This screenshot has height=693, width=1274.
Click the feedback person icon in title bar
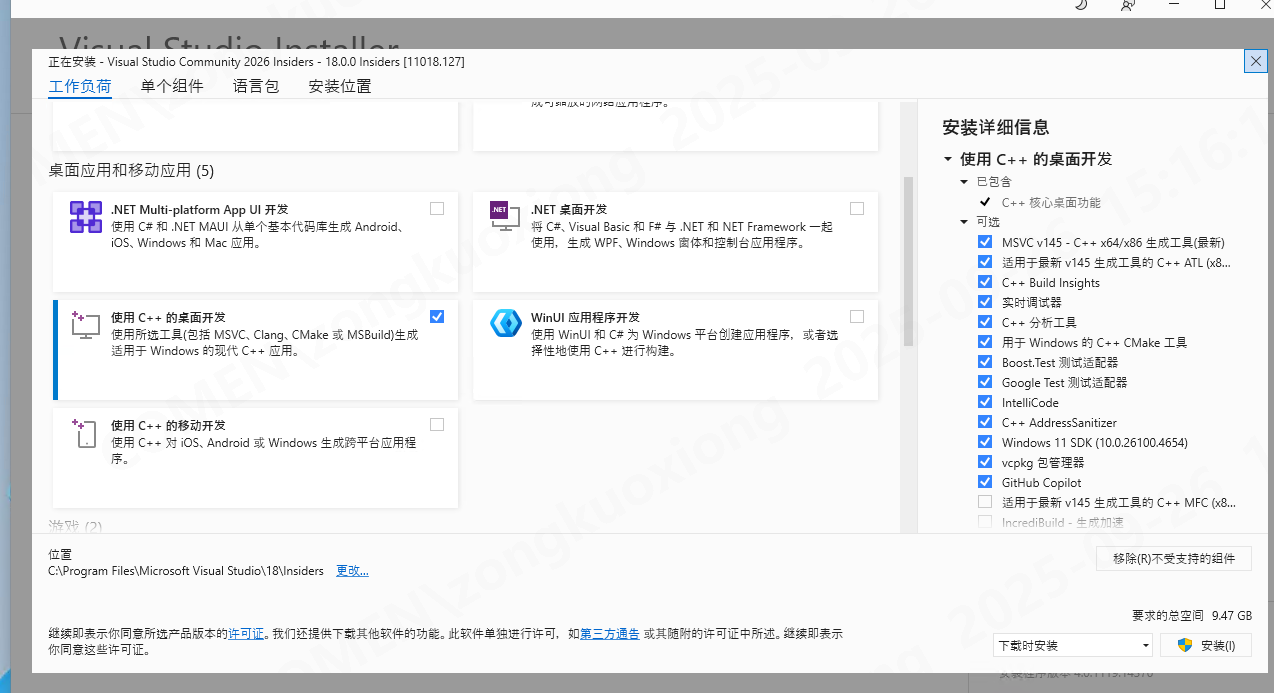[1128, 5]
